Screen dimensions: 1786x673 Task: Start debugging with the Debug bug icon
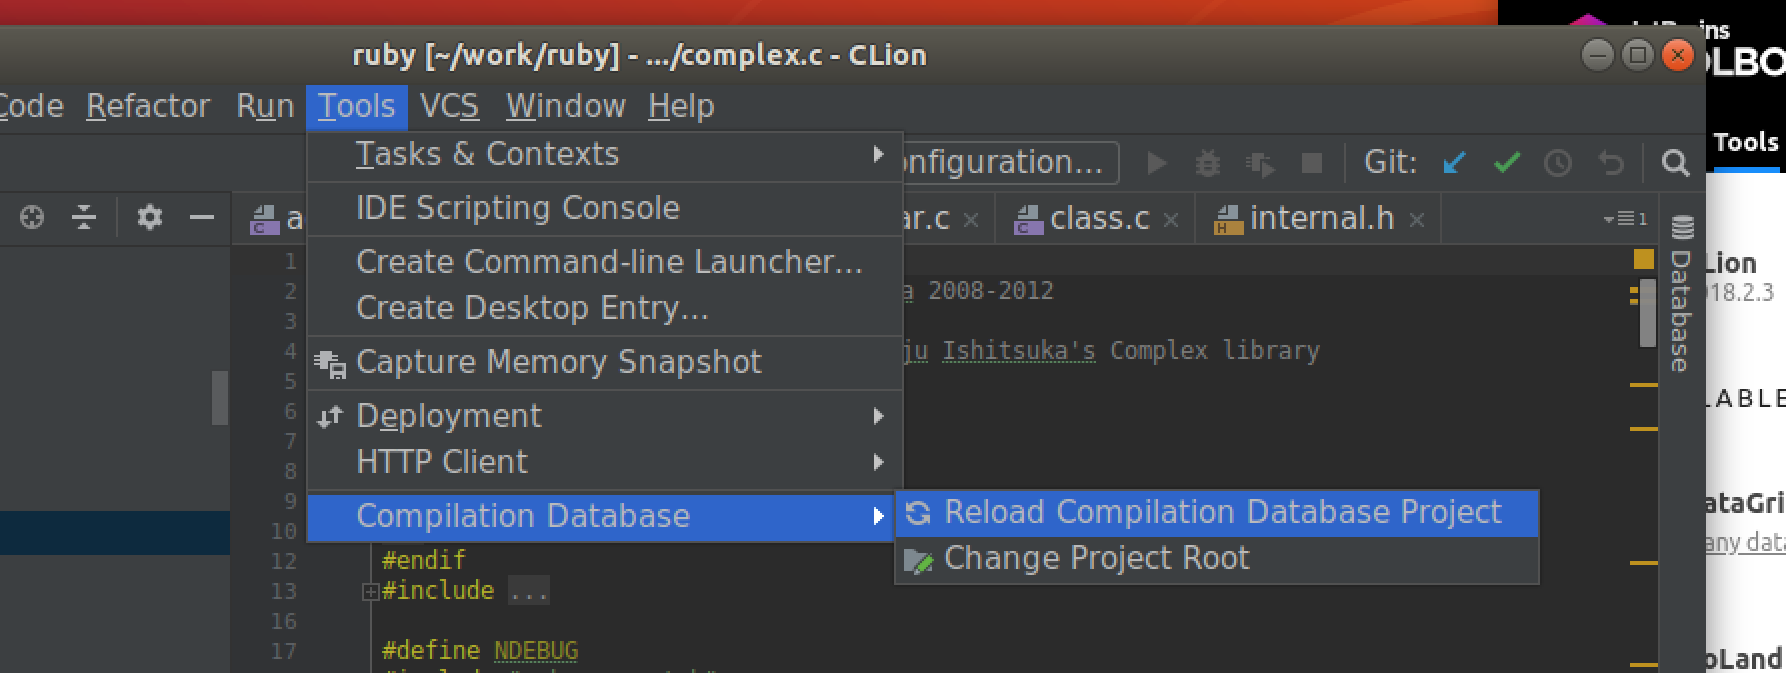pyautogui.click(x=1208, y=162)
